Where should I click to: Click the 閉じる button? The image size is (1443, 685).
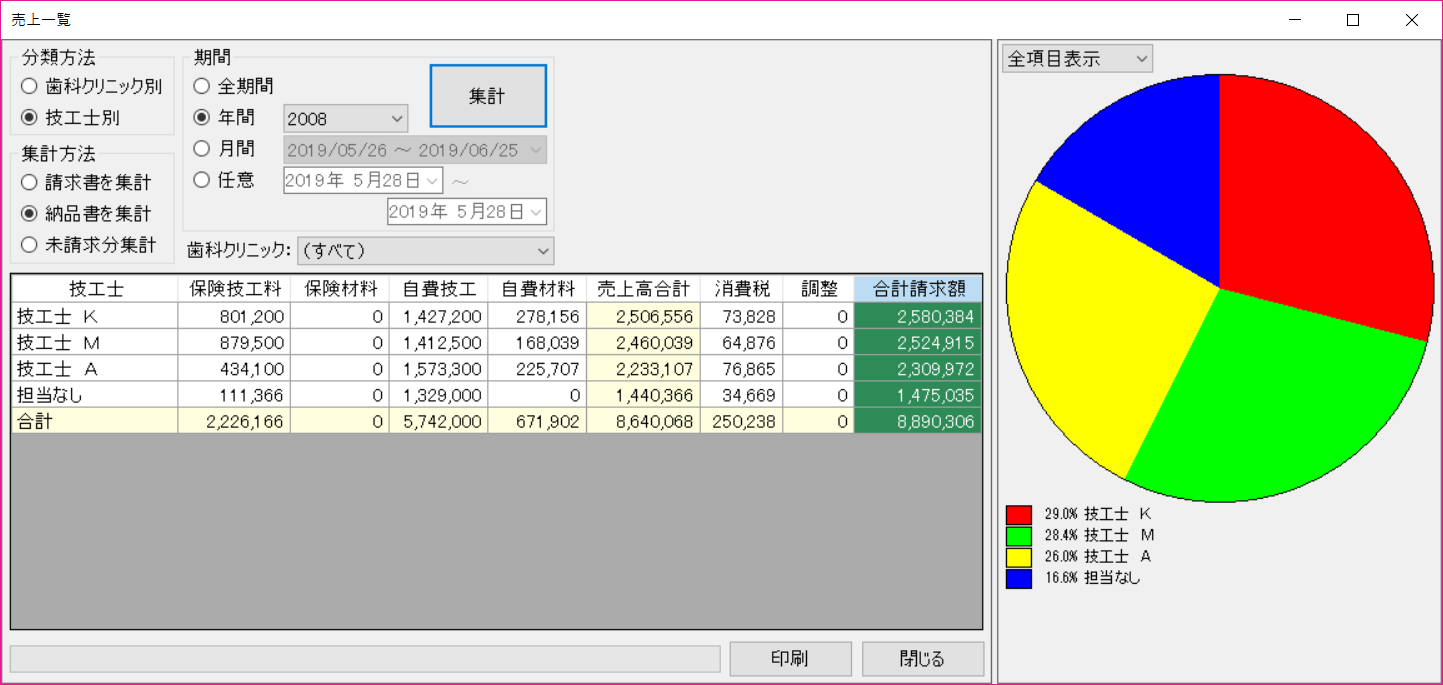click(923, 659)
